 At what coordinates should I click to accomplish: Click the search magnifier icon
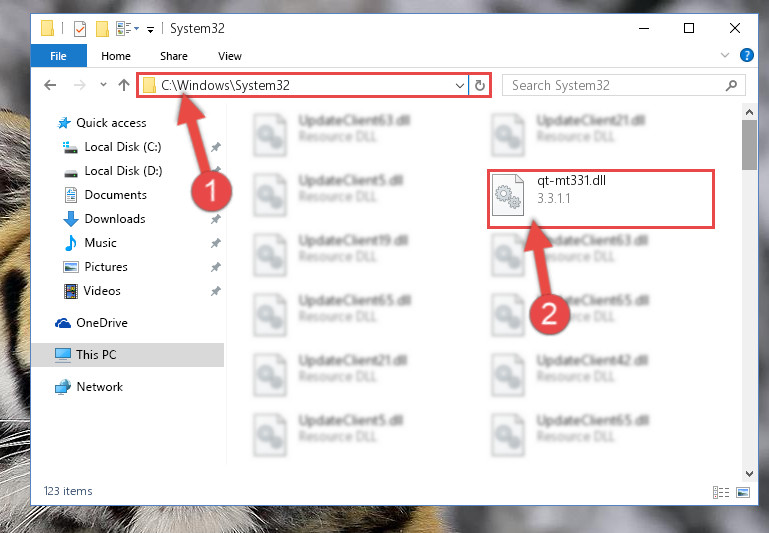[731, 85]
